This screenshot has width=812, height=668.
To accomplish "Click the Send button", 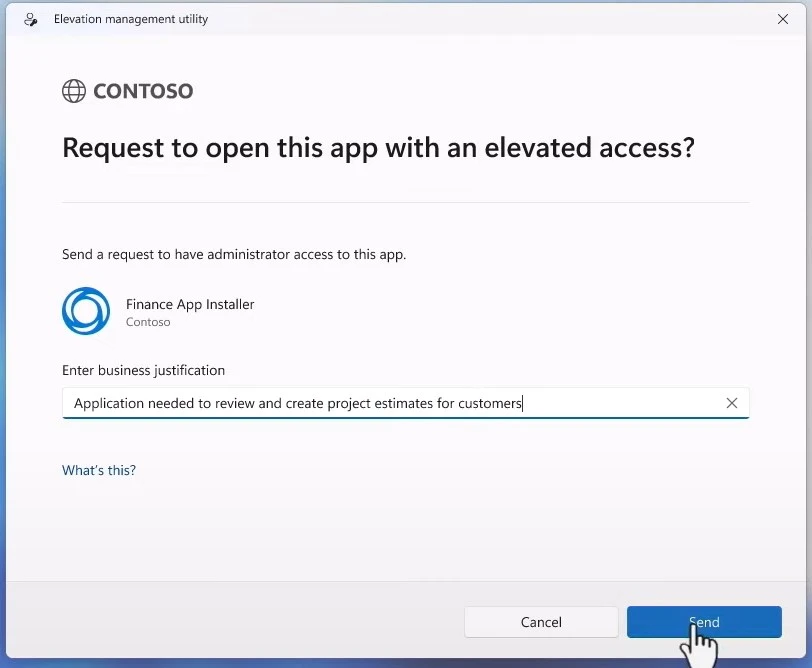I will click(704, 622).
